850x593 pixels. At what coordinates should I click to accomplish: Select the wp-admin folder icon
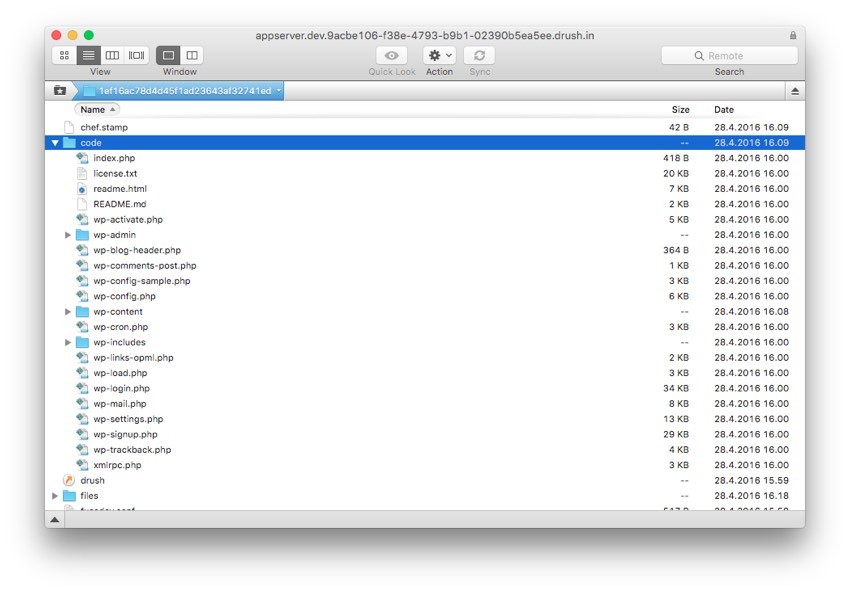(x=82, y=235)
